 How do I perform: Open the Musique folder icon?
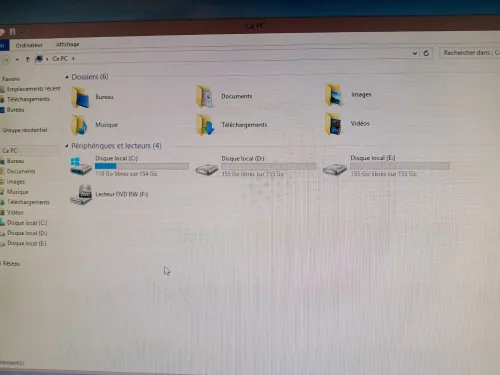pyautogui.click(x=80, y=125)
